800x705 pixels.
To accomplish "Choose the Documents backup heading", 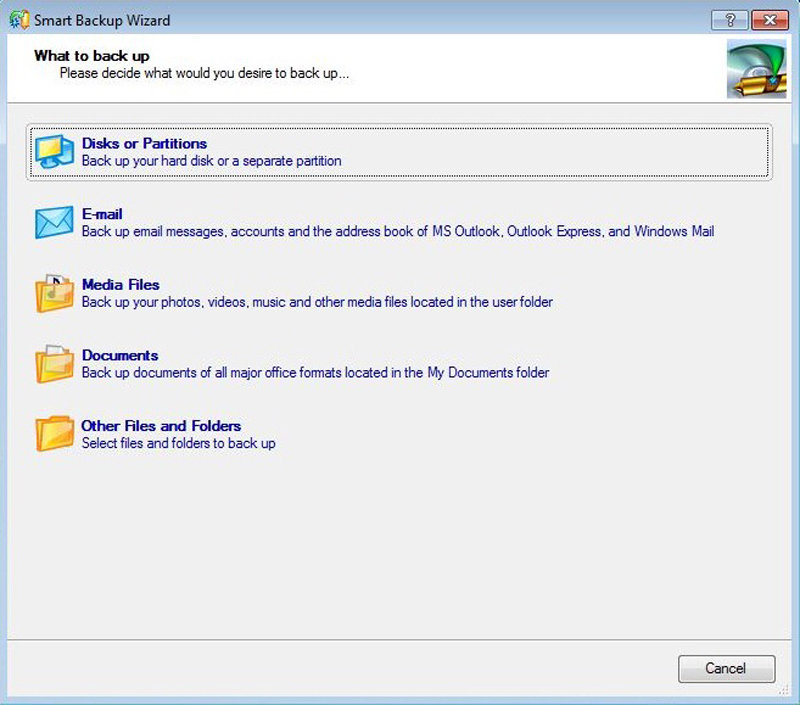I will [x=120, y=356].
